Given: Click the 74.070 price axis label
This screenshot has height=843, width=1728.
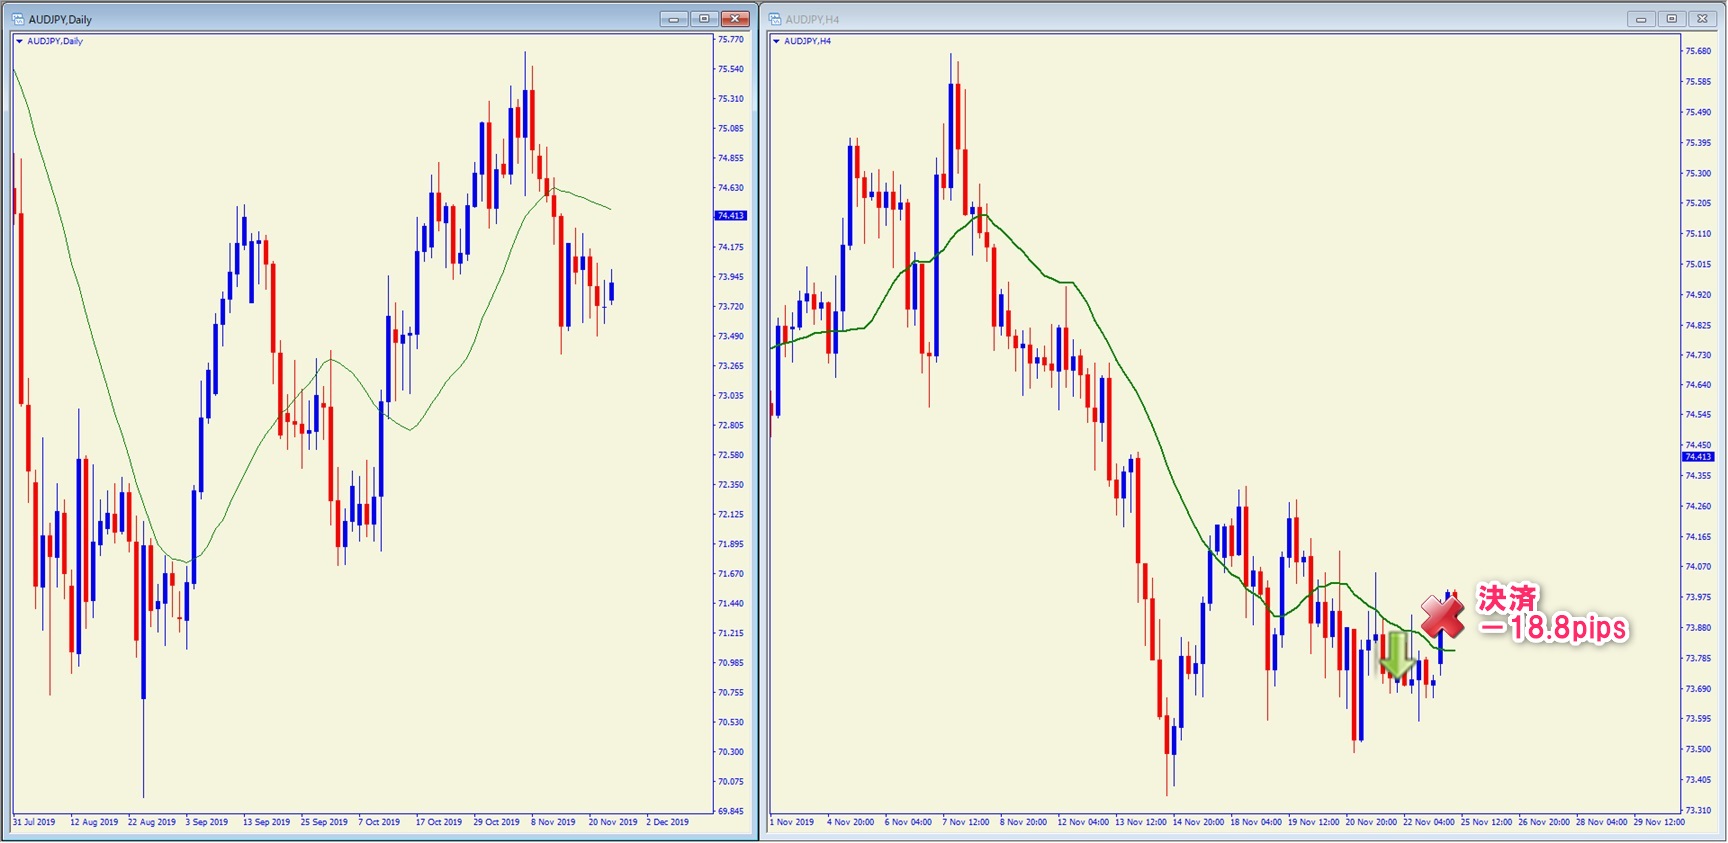Looking at the screenshot, I should coord(1698,567).
